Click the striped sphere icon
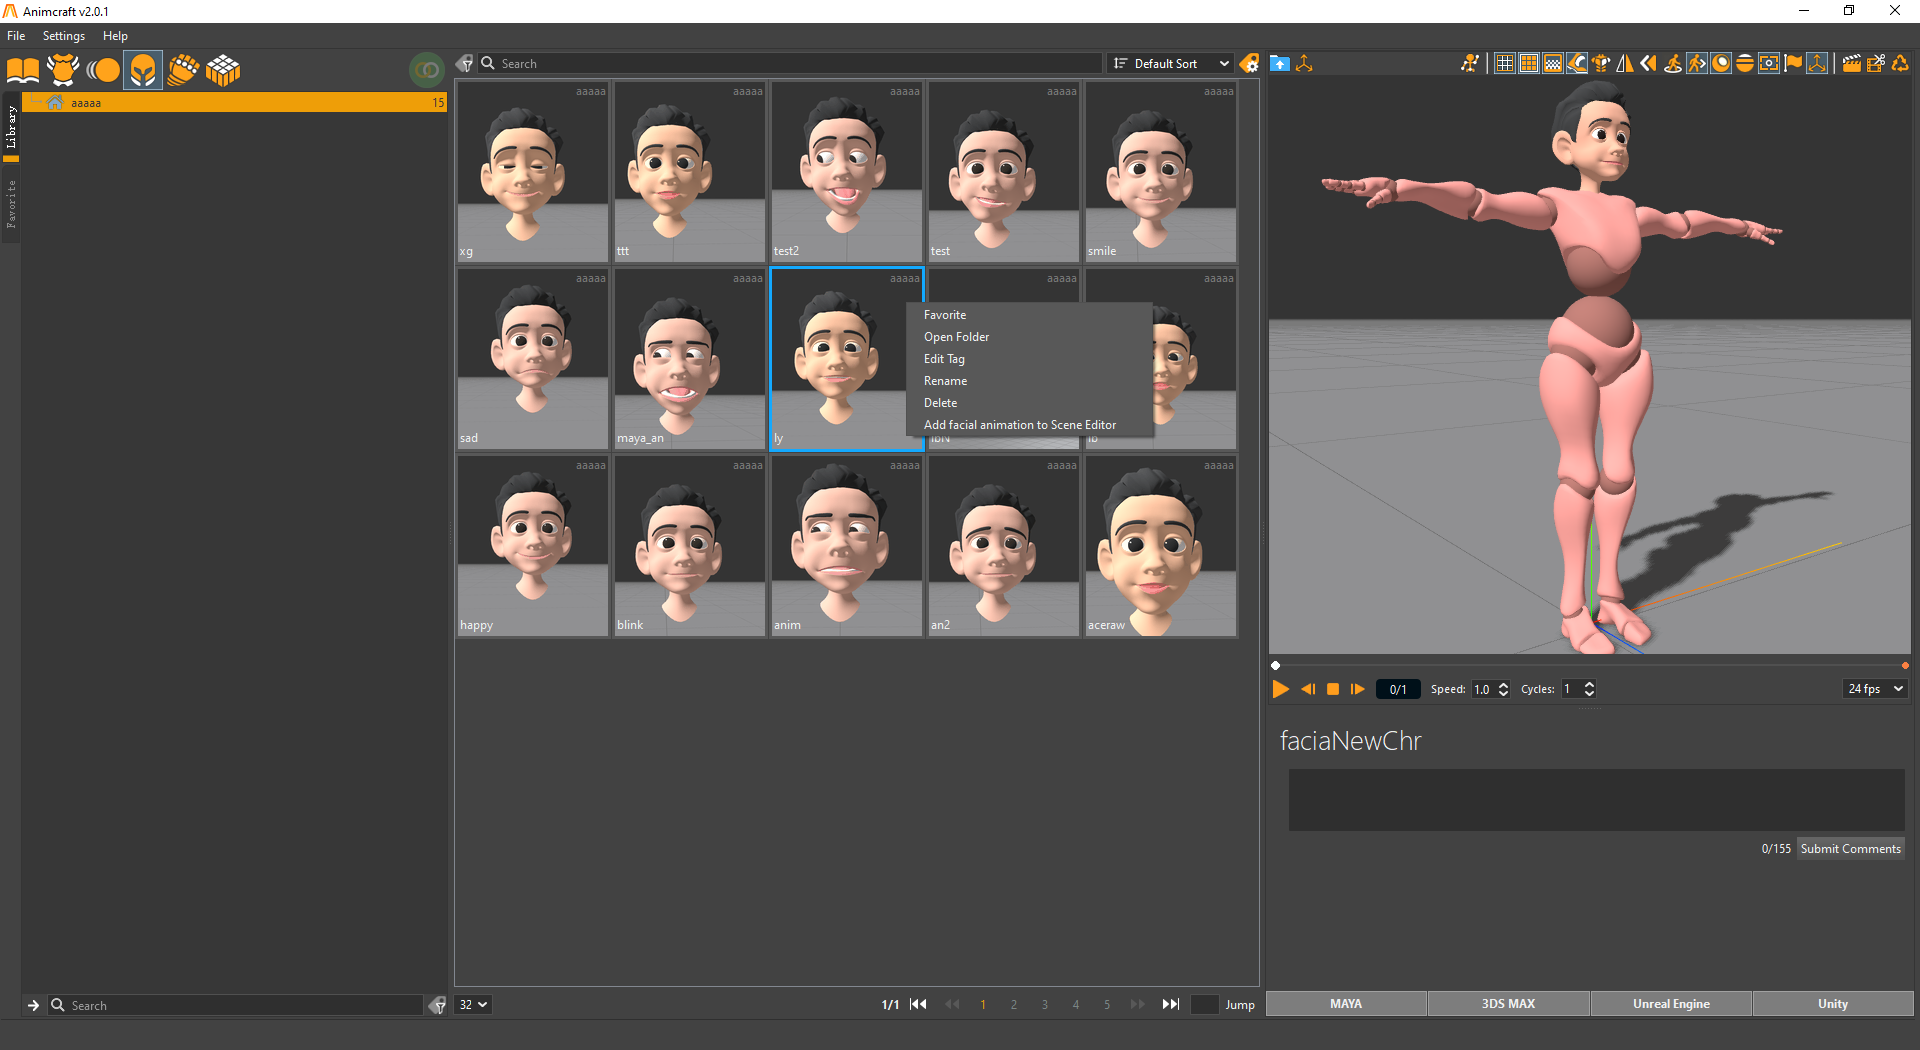Screen dimensions: 1920x1050 tap(1745, 63)
